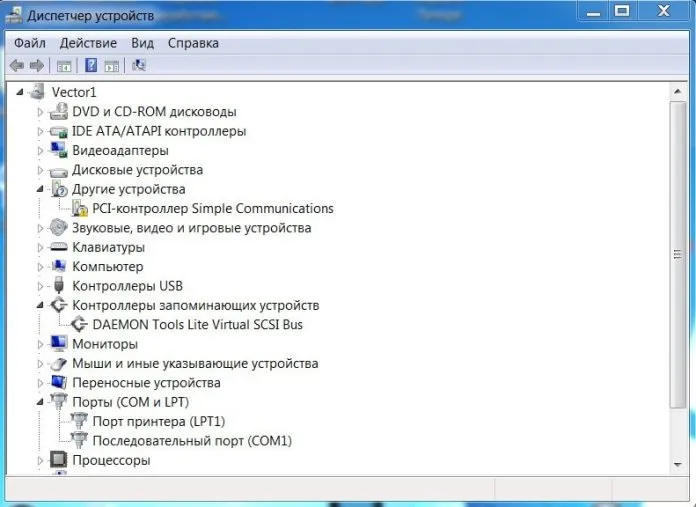Click the DAEMON Tools Lite device icon

pyautogui.click(x=79, y=324)
